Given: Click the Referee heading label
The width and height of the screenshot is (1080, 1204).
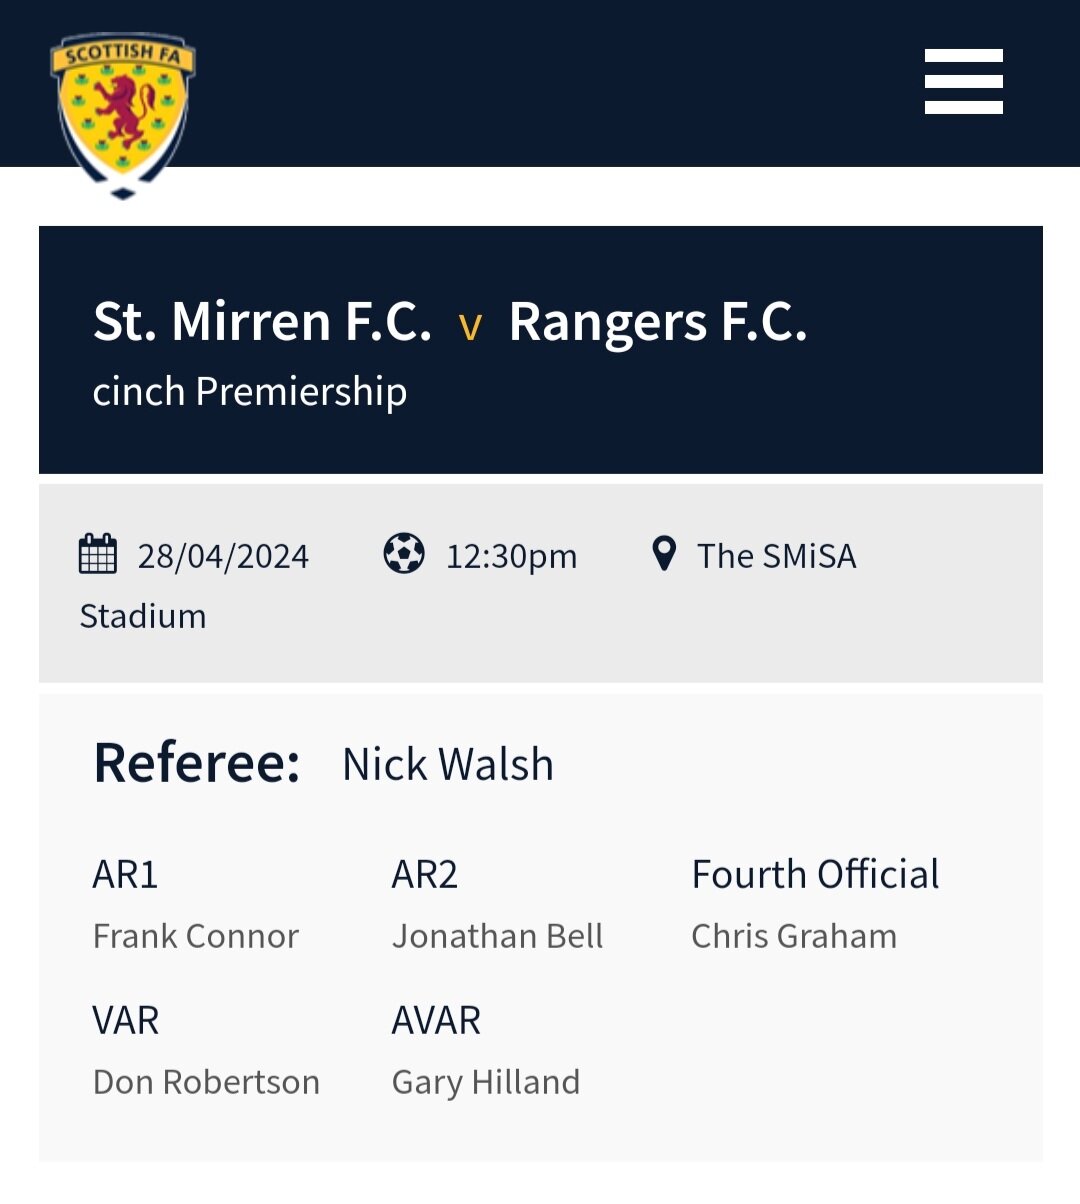Looking at the screenshot, I should pyautogui.click(x=197, y=763).
